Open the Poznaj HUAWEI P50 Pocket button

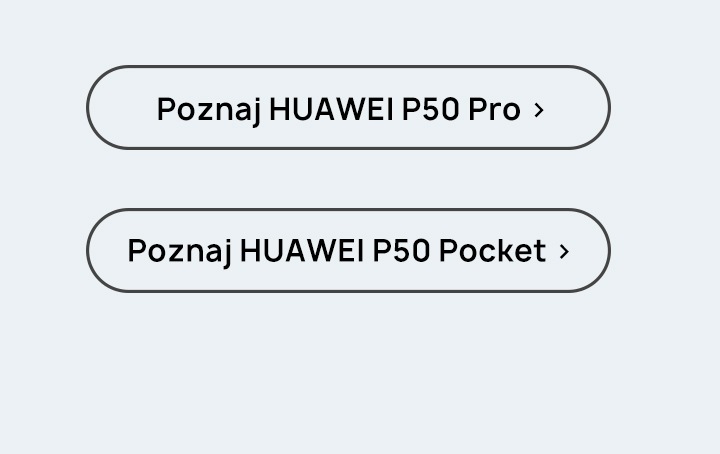(348, 251)
